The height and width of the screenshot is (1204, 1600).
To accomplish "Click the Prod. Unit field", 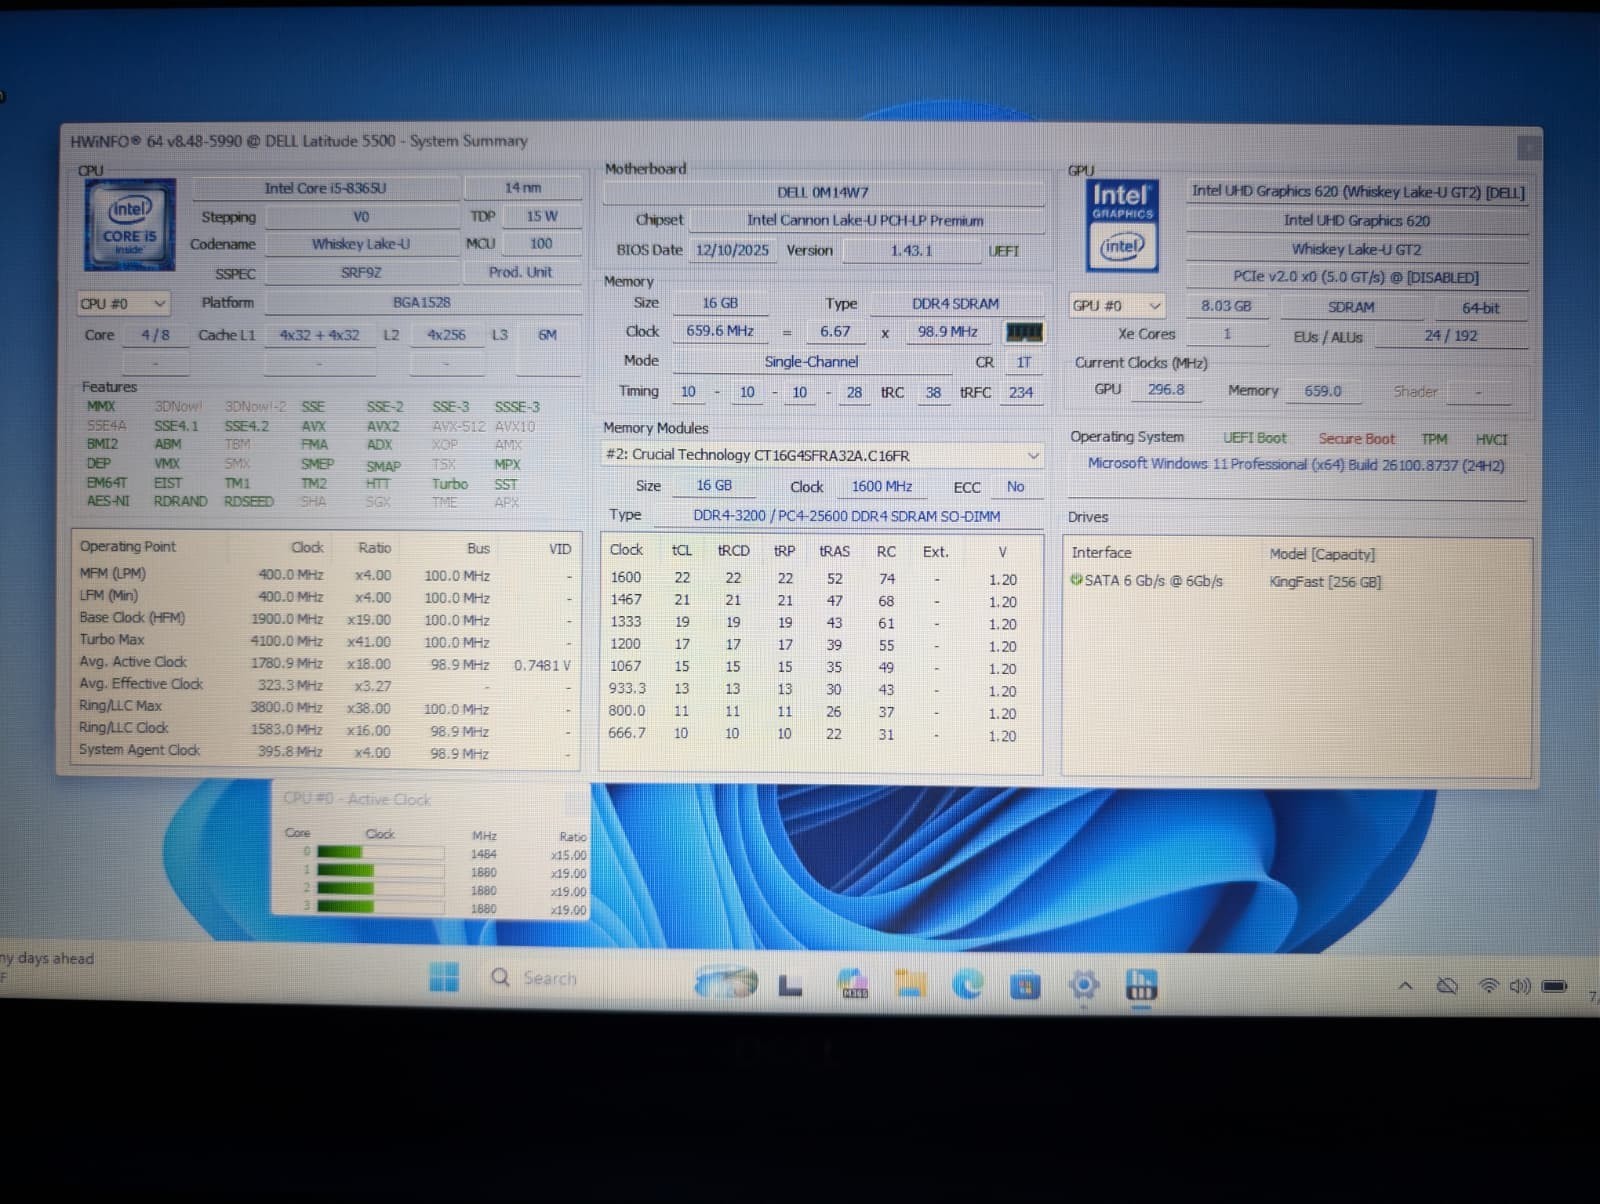I will pos(520,272).
